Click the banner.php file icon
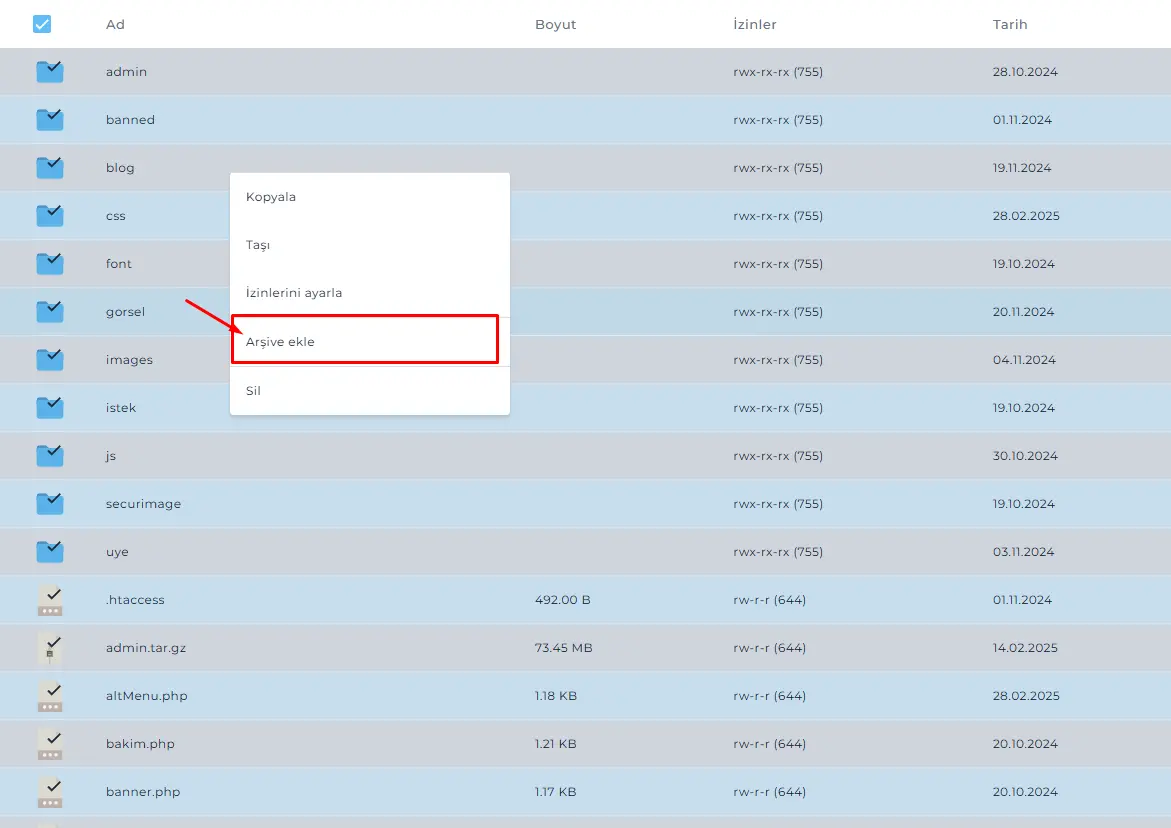 point(50,792)
